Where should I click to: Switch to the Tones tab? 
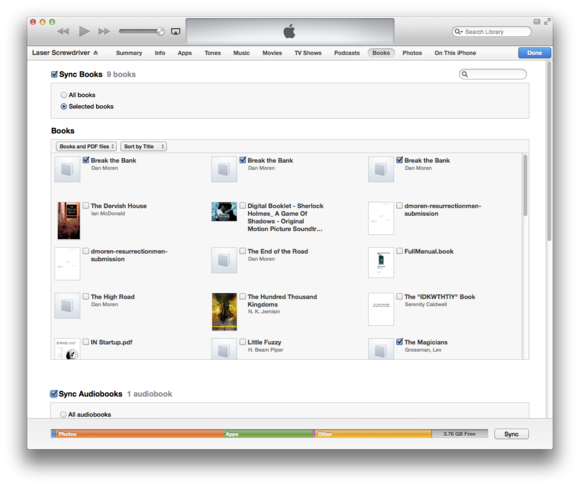(x=213, y=53)
